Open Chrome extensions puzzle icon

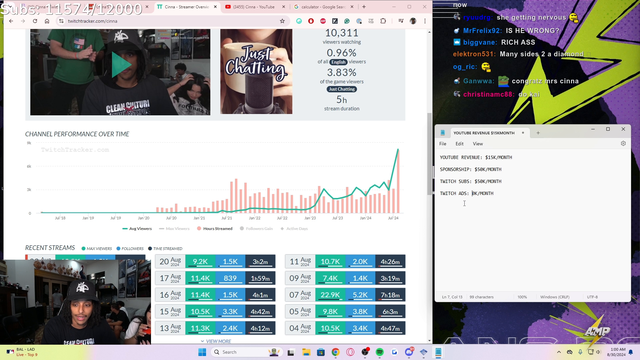[x=383, y=21]
